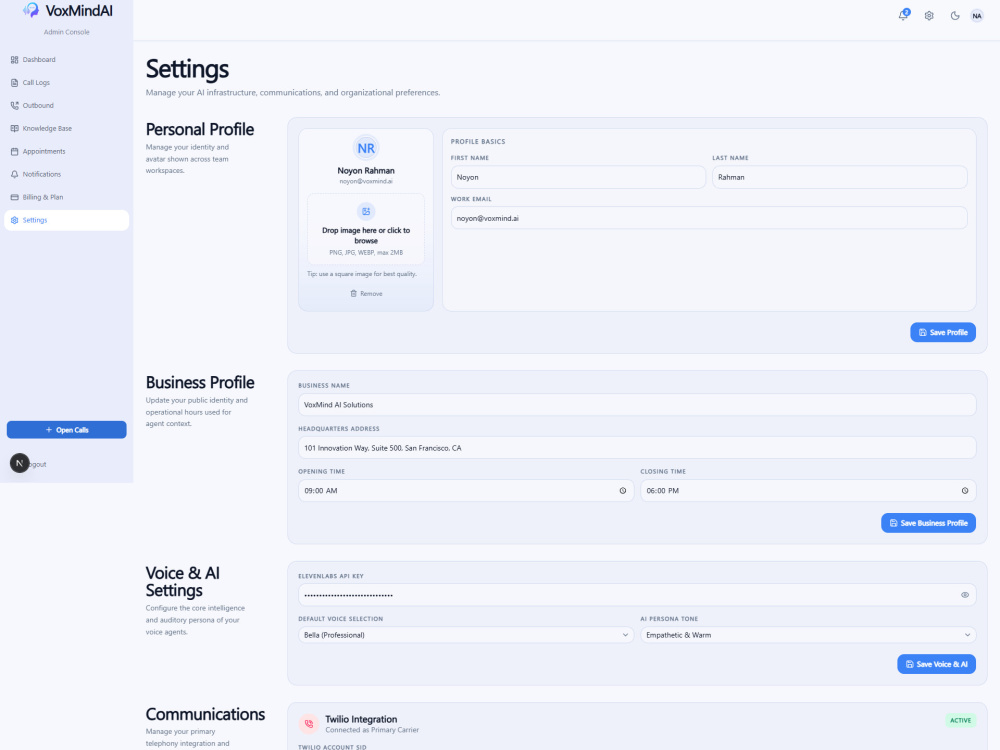Click the Dashboard sidebar icon
The height and width of the screenshot is (750, 1000).
tap(15, 59)
